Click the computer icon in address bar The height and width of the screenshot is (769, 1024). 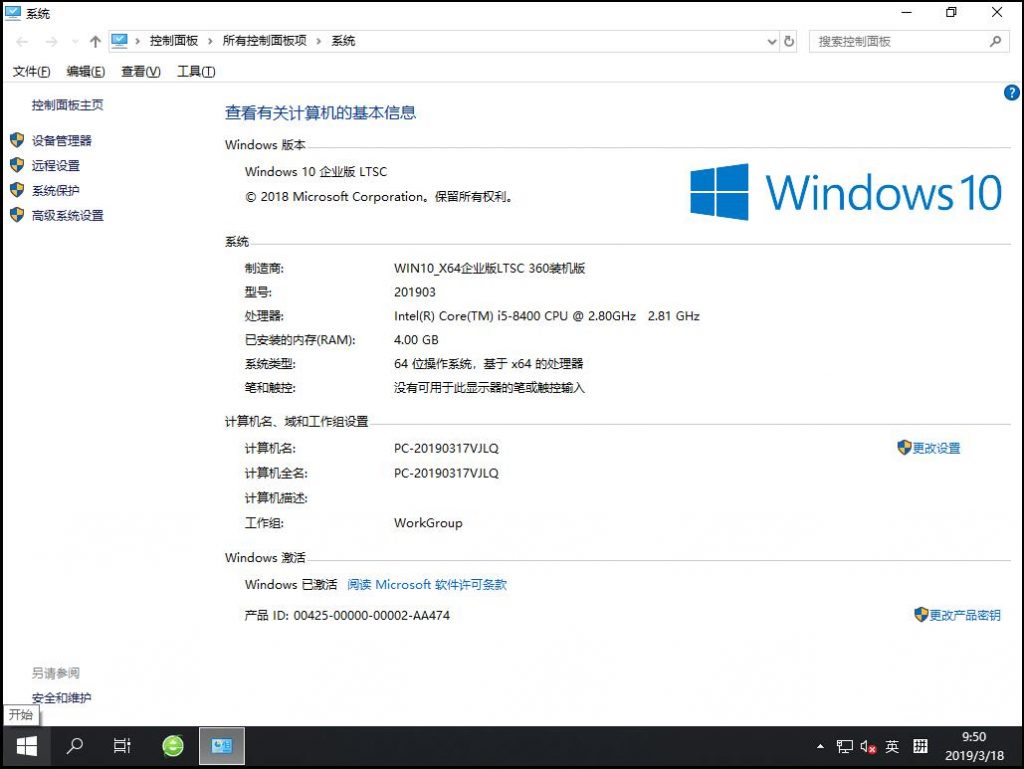click(x=120, y=41)
